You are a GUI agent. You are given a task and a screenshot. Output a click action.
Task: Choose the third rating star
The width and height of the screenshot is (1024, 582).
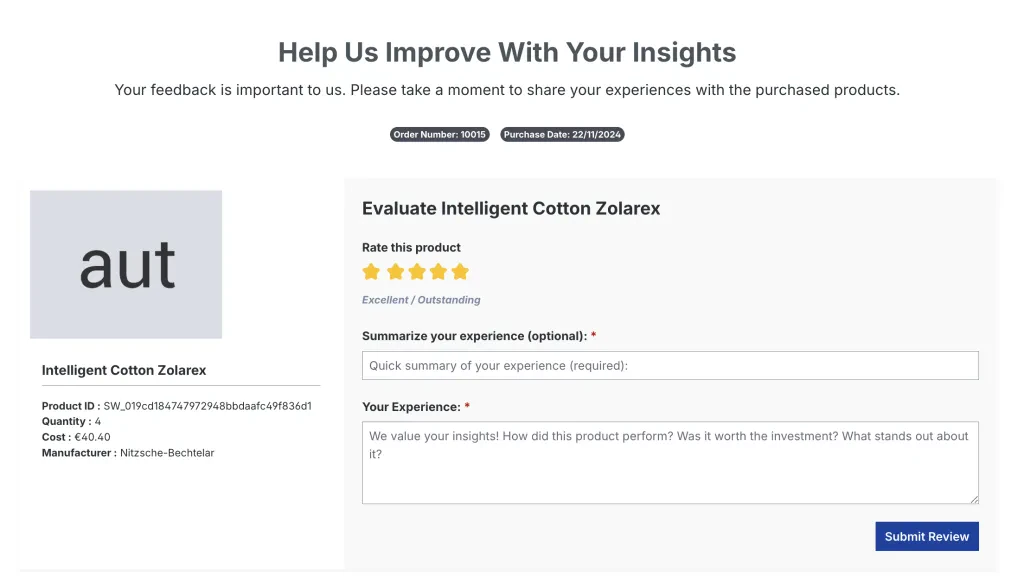[x=416, y=271]
